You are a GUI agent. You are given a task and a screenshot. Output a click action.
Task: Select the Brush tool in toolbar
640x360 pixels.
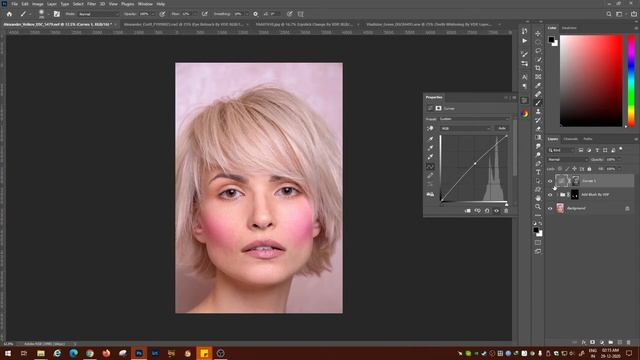[538, 103]
